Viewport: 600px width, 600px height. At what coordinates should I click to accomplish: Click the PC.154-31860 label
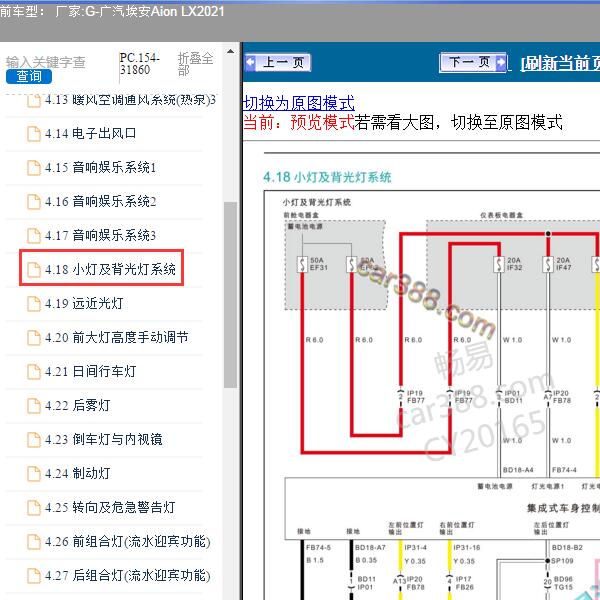point(139,64)
